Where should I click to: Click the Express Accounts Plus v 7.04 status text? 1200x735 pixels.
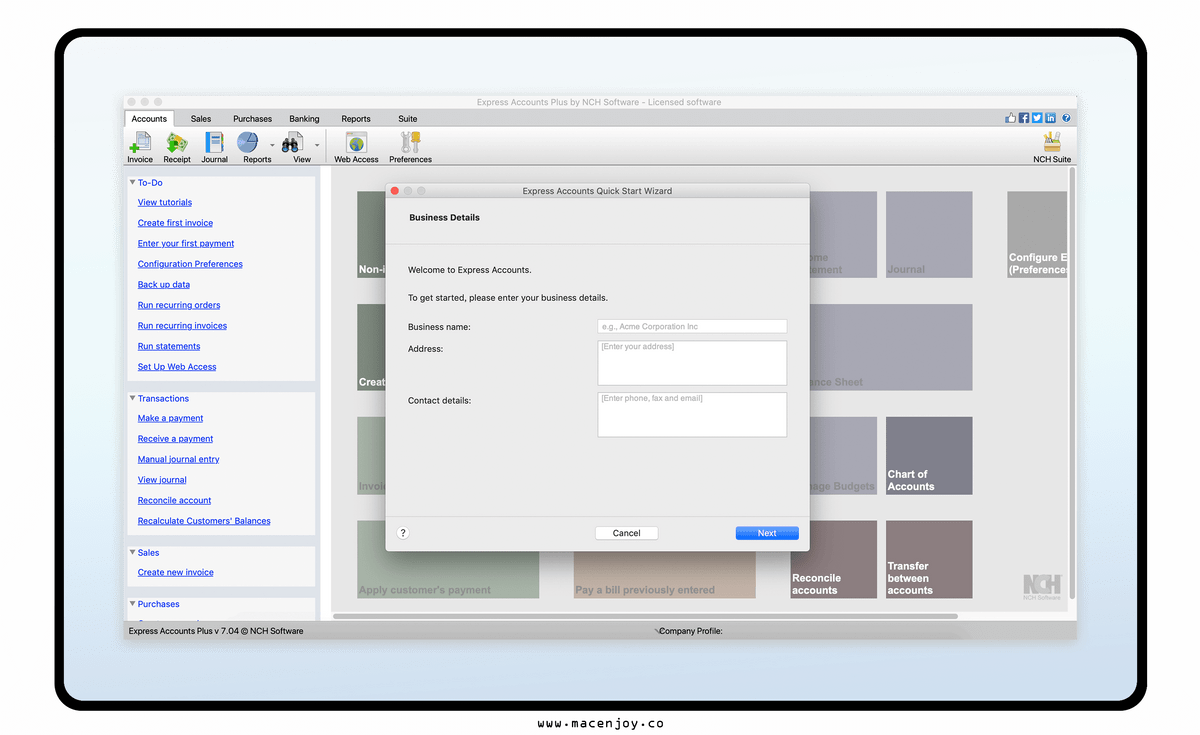(x=216, y=631)
